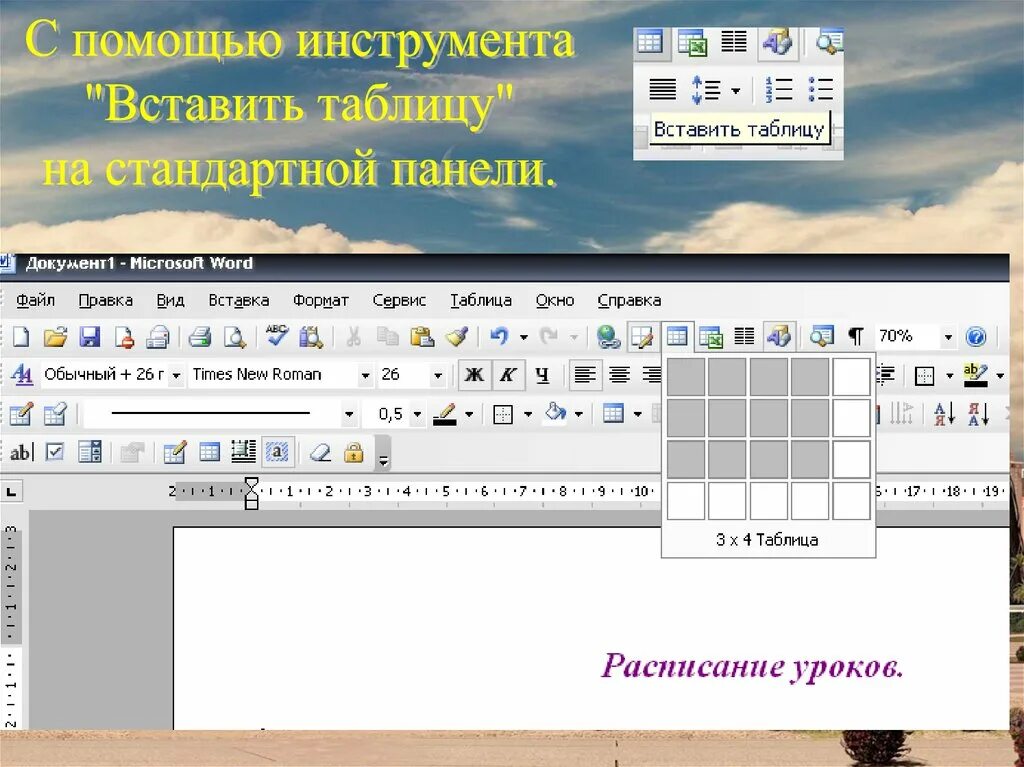
Task: Open the Вставка menu
Action: pos(238,300)
